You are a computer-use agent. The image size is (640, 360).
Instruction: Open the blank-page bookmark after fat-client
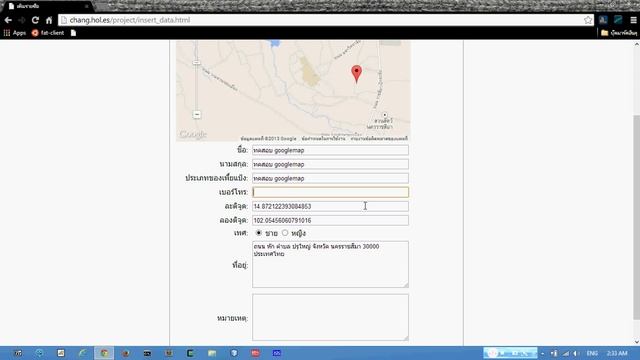tap(73, 33)
